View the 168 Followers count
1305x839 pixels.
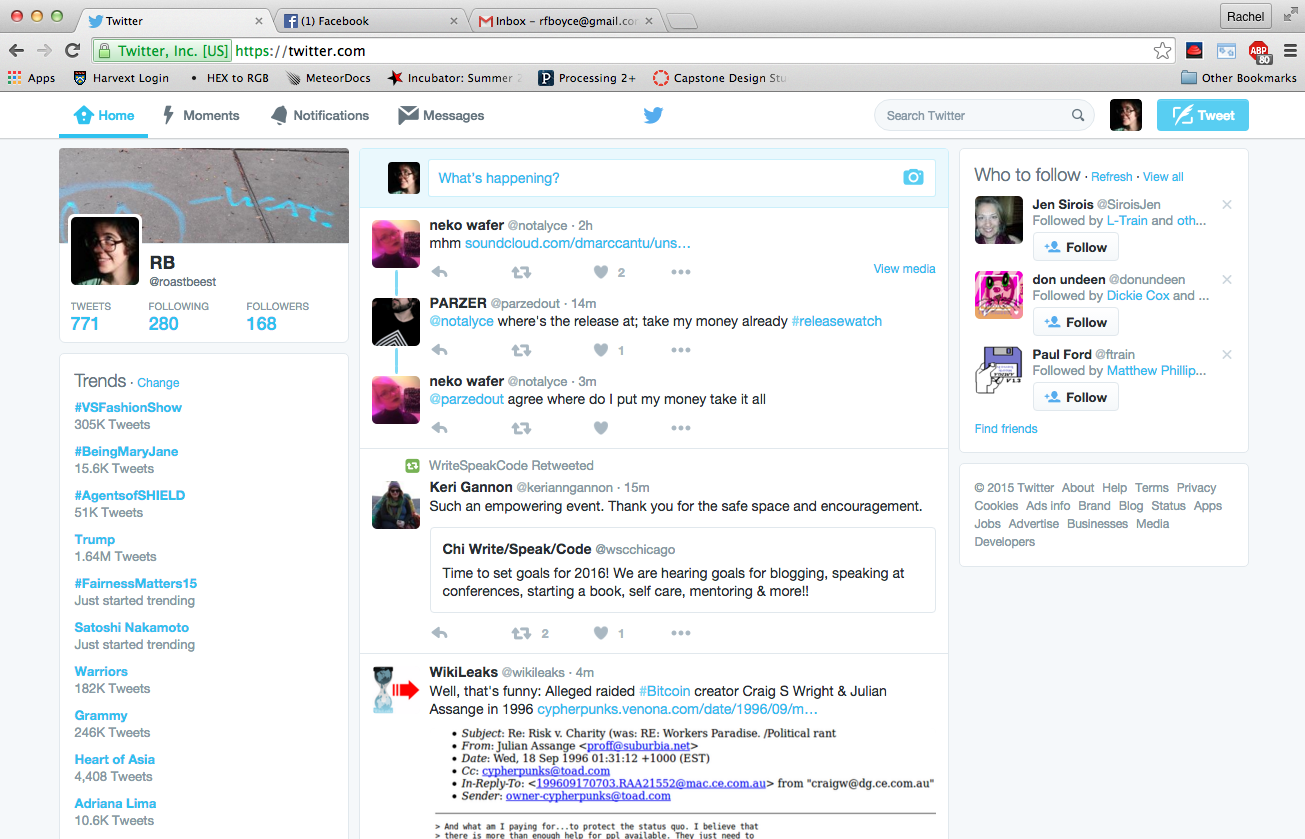tap(261, 323)
